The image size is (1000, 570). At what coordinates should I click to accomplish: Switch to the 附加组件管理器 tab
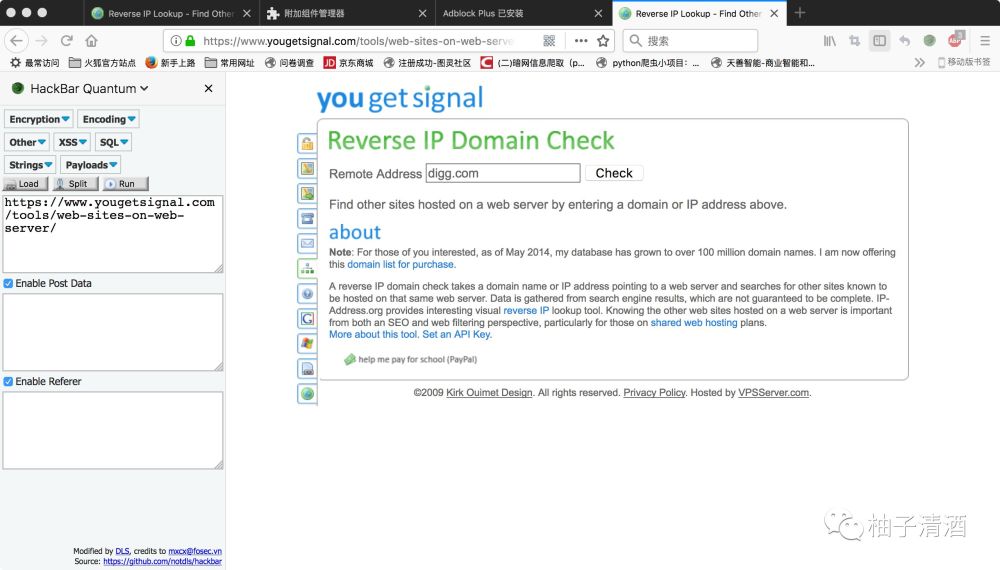pos(346,13)
